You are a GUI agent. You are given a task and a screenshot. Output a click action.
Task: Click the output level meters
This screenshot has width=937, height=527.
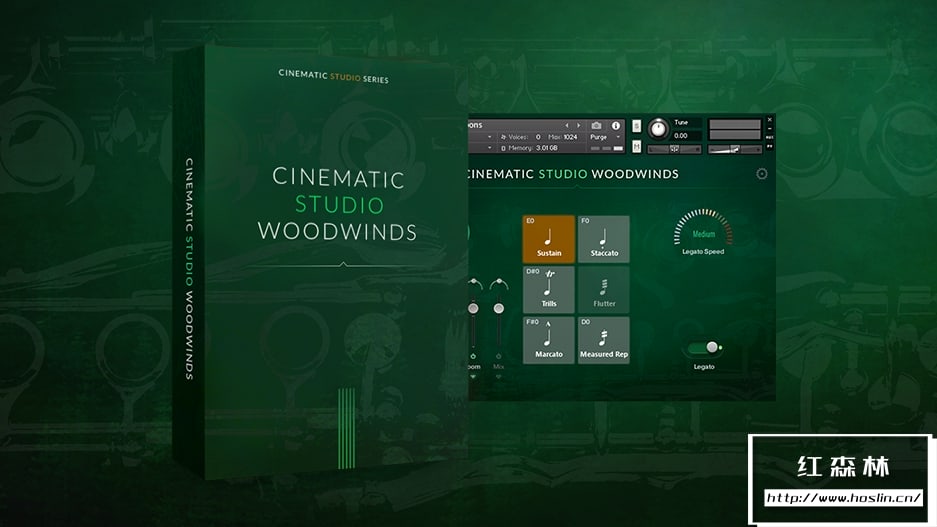pyautogui.click(x=735, y=129)
